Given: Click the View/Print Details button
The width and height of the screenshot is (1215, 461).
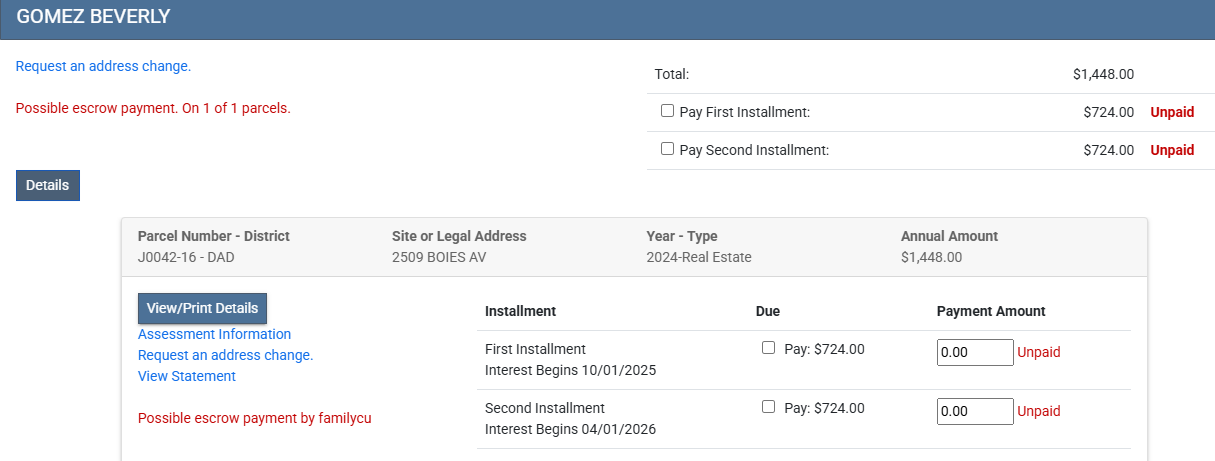Looking at the screenshot, I should click(x=202, y=308).
